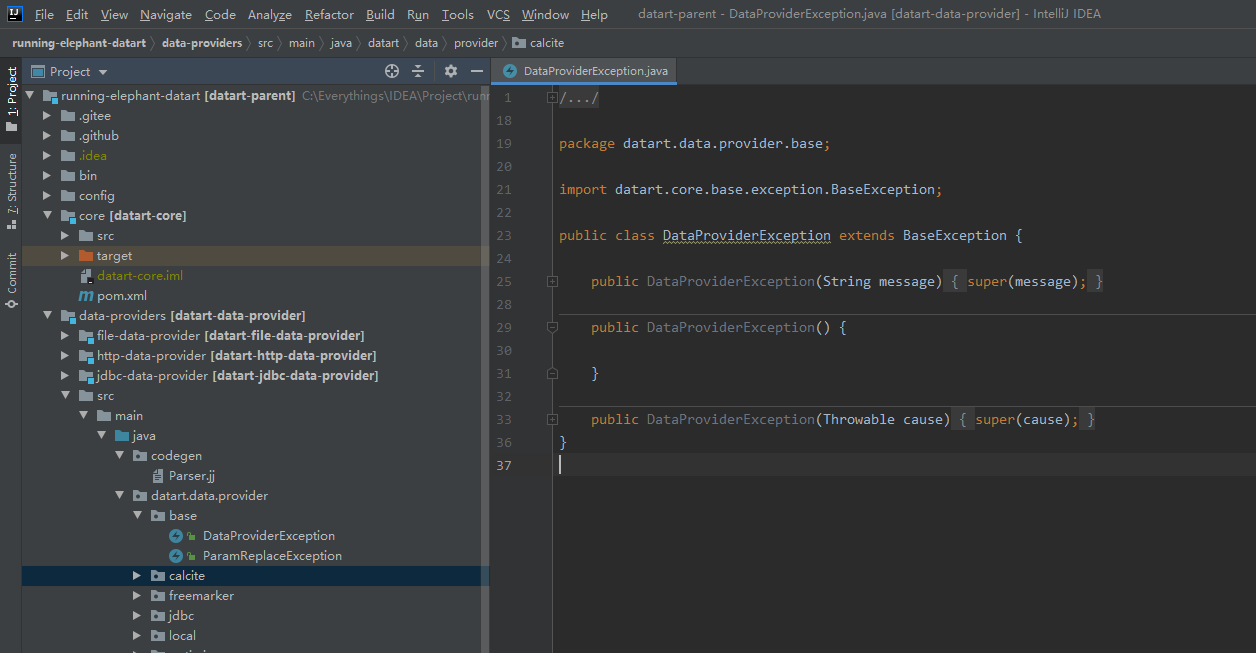The width and height of the screenshot is (1256, 653).
Task: Click the provider breadcrumb segment
Action: (x=476, y=43)
